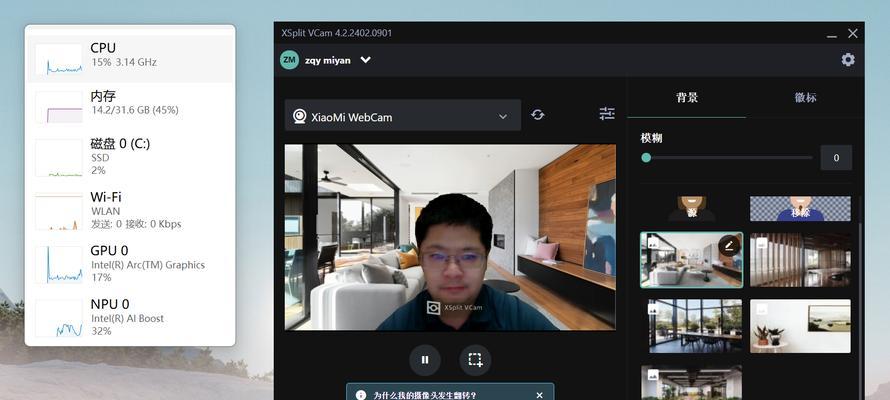Click the "15% 3.14 GHz" CPU value

coord(124,62)
